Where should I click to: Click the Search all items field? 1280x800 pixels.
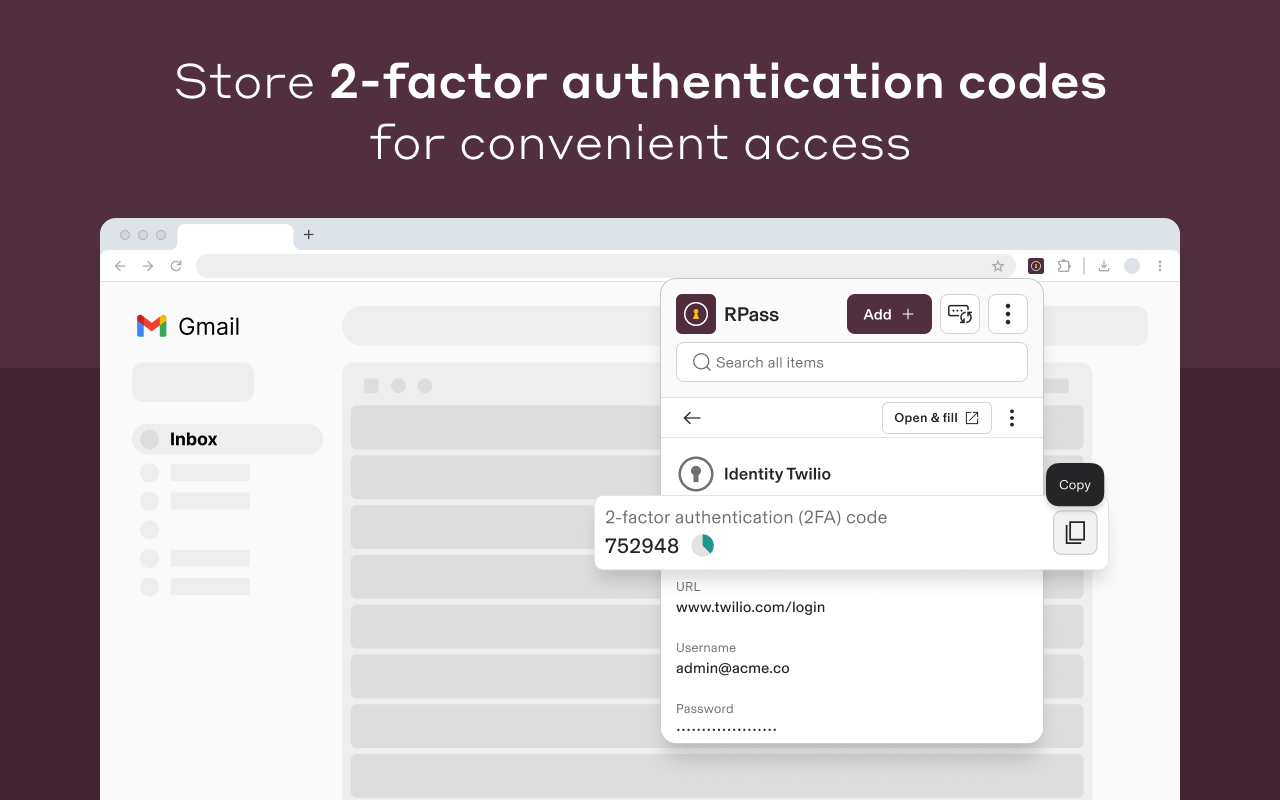pyautogui.click(x=852, y=362)
